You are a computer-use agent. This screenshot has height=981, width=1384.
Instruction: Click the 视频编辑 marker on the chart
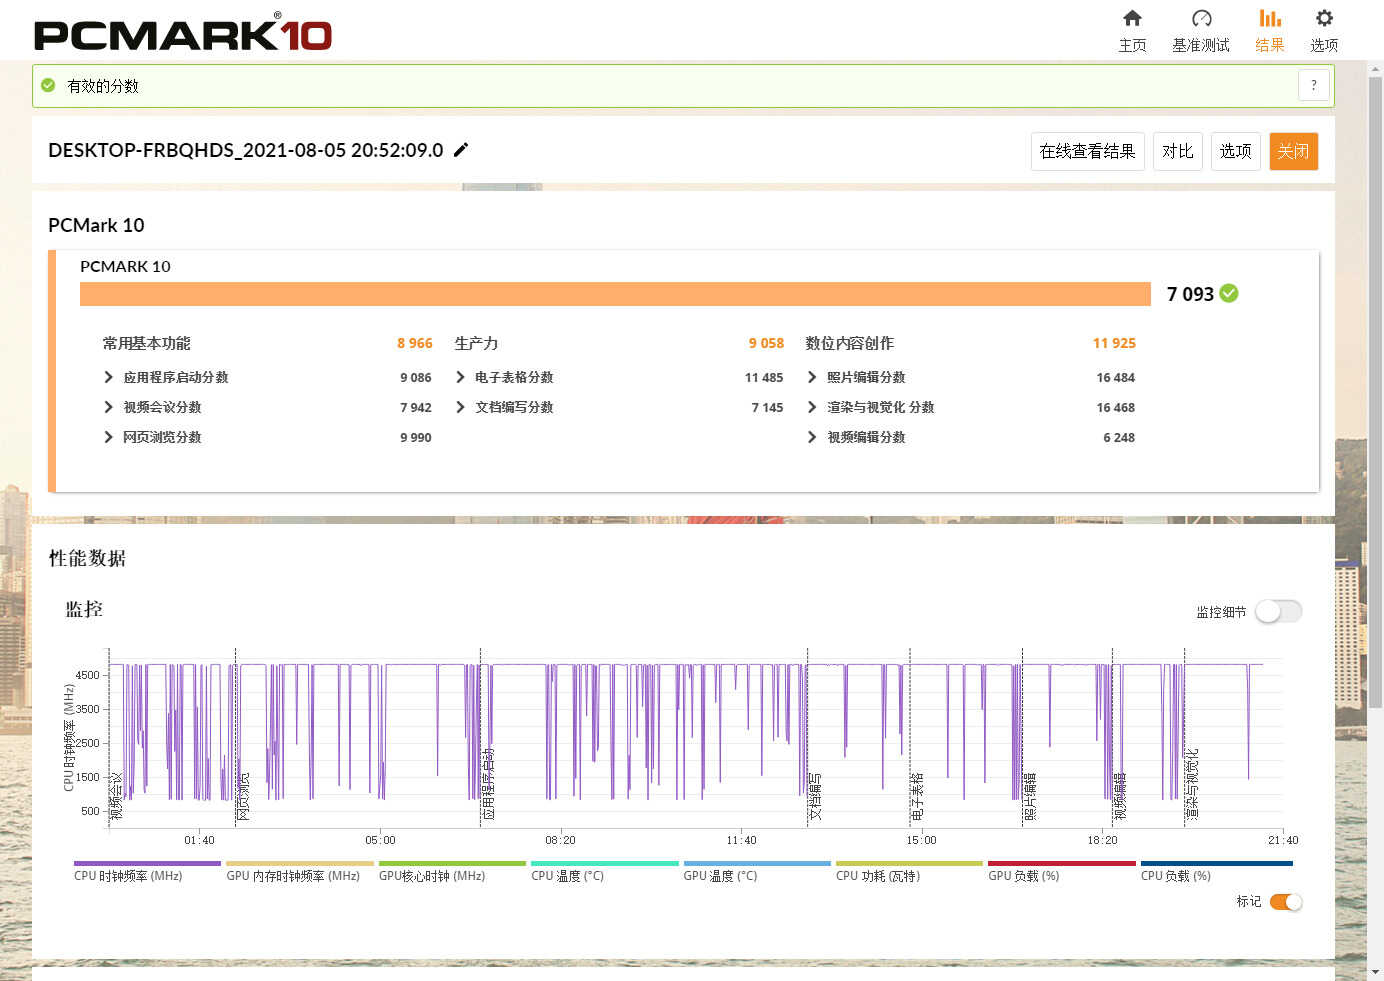pyautogui.click(x=1120, y=796)
